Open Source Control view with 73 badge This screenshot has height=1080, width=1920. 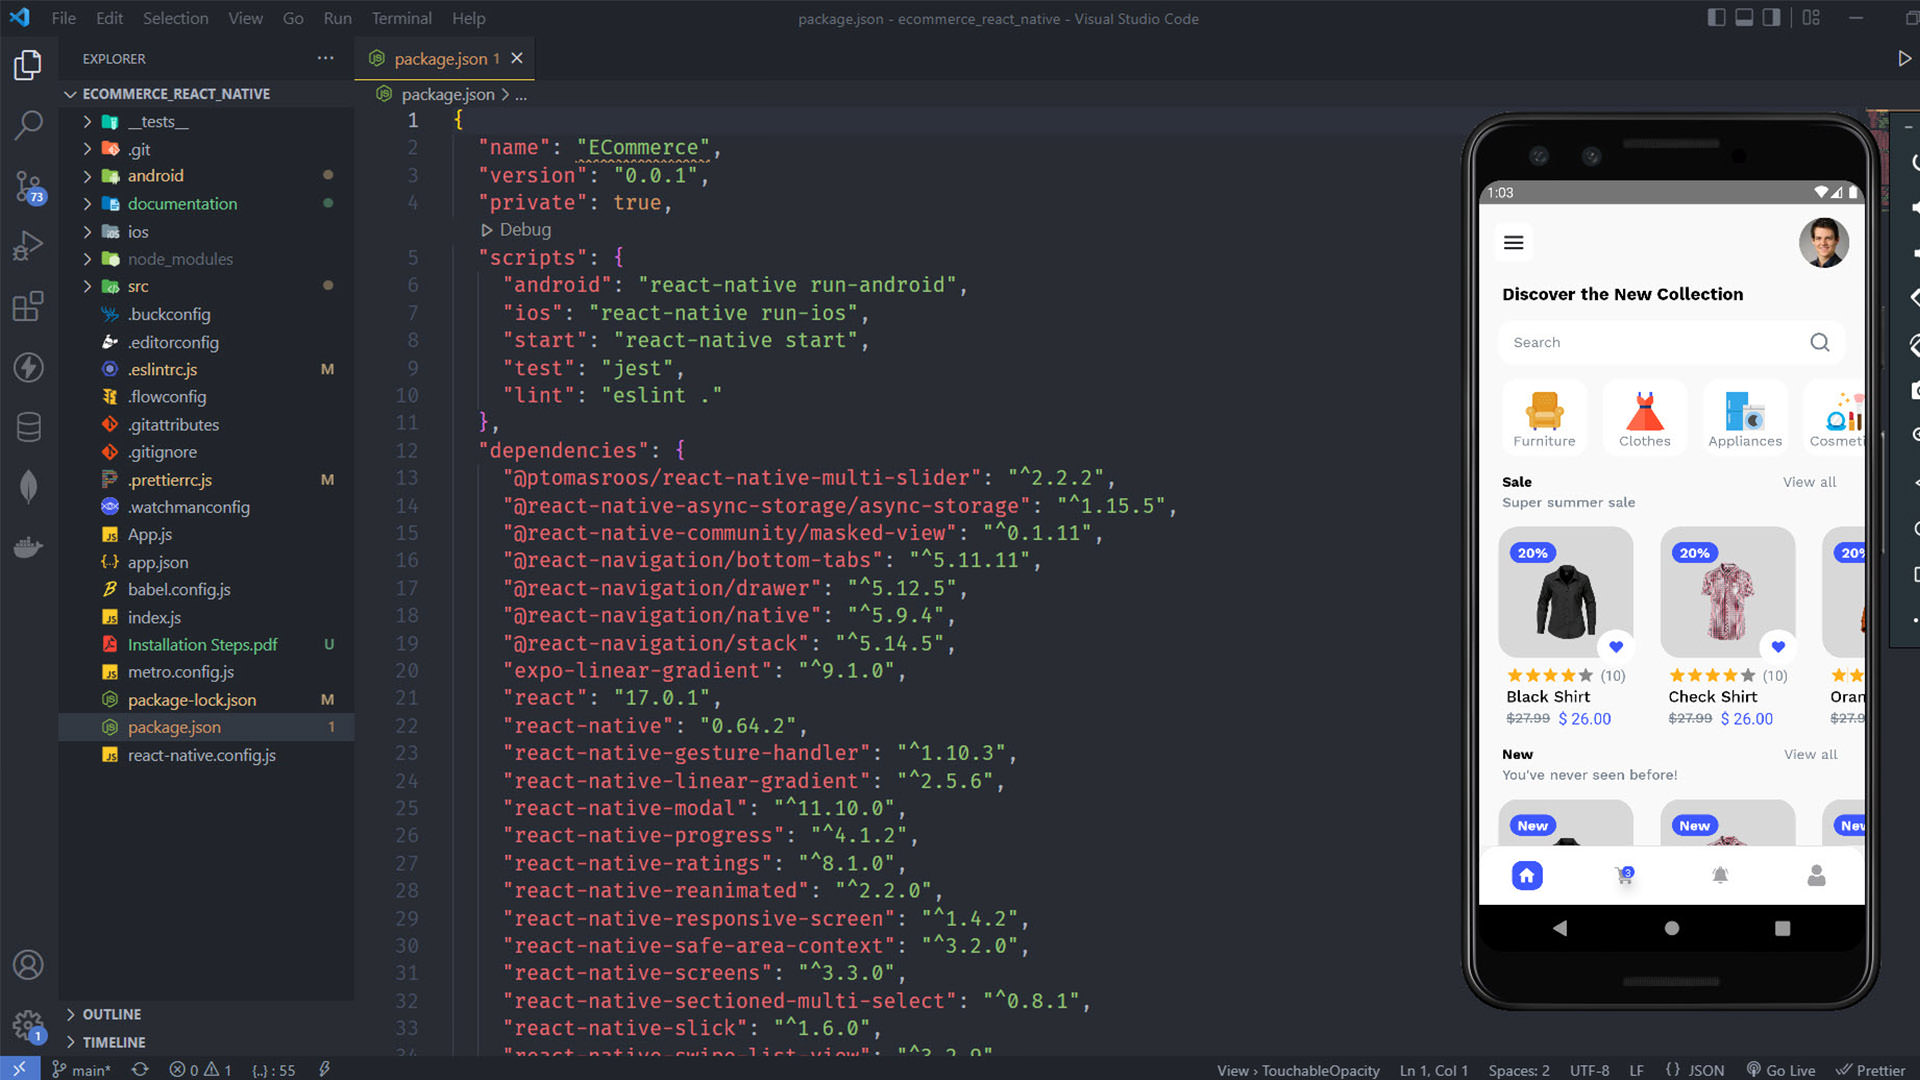28,186
